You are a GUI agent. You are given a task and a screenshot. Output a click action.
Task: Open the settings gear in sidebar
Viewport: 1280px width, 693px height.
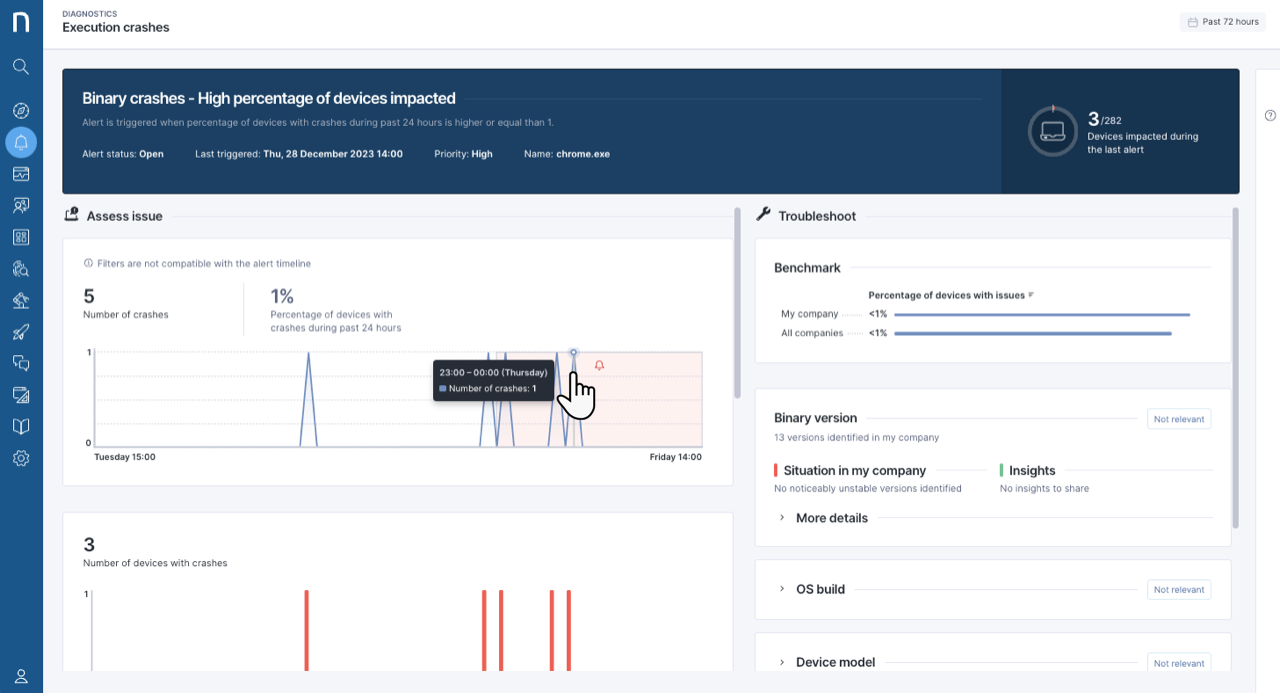coord(21,458)
